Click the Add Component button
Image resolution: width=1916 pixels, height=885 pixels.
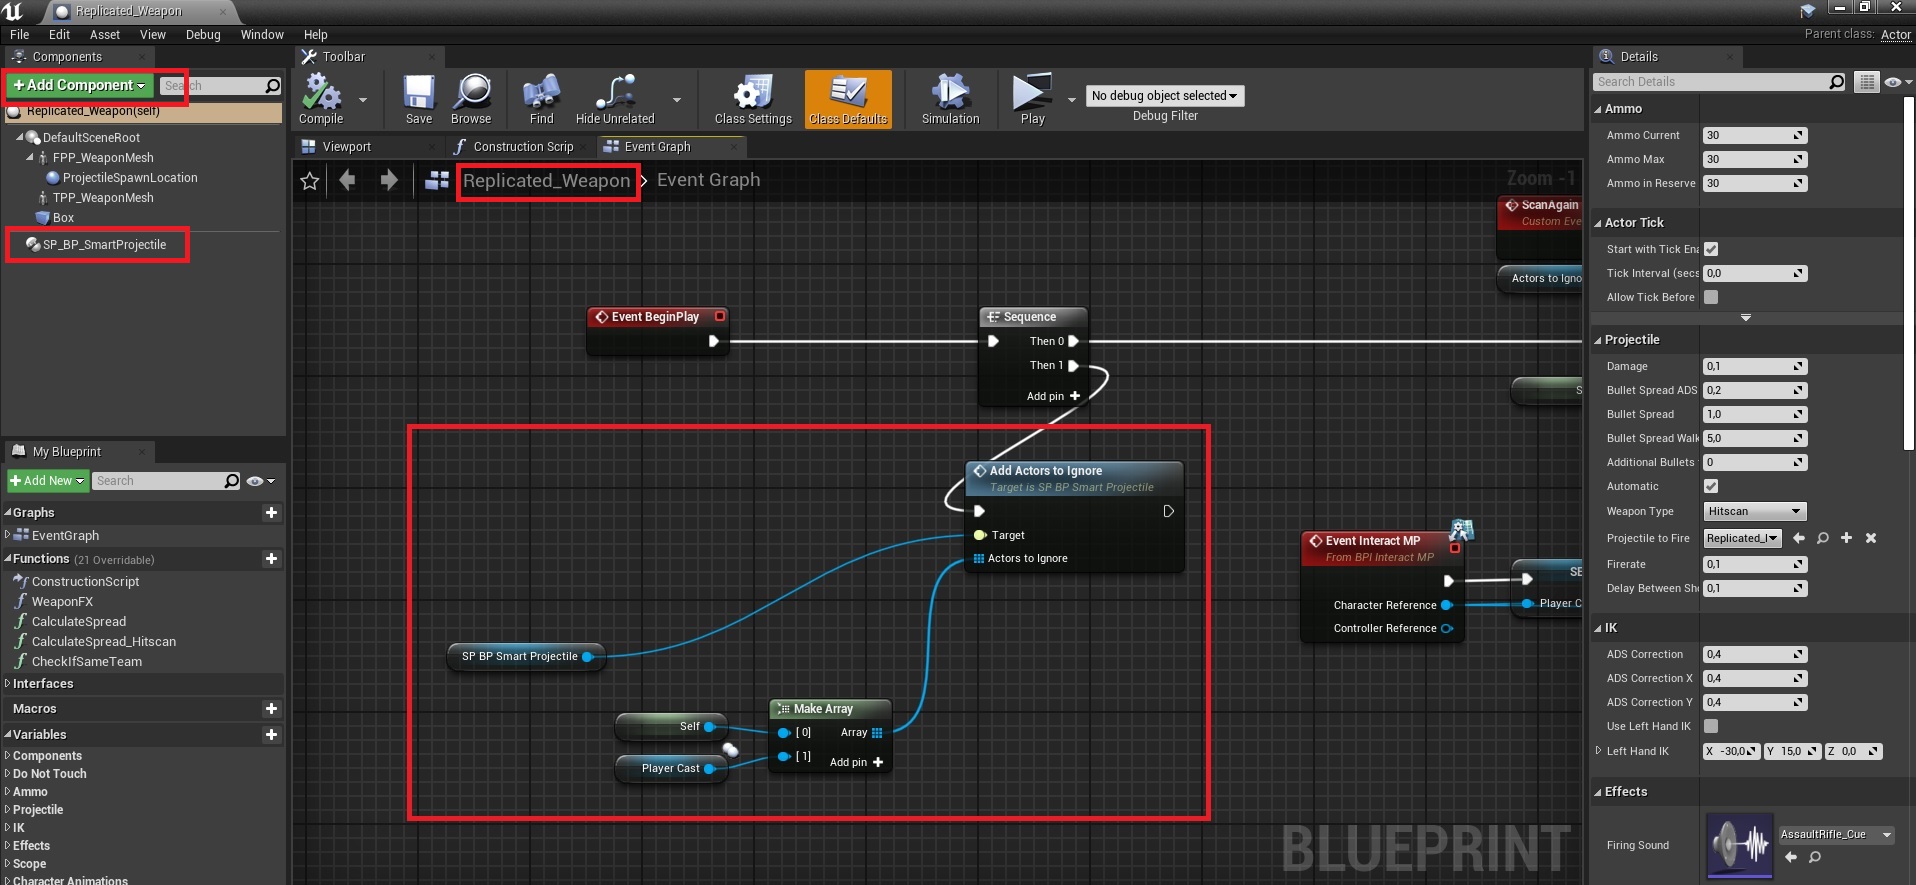[79, 86]
